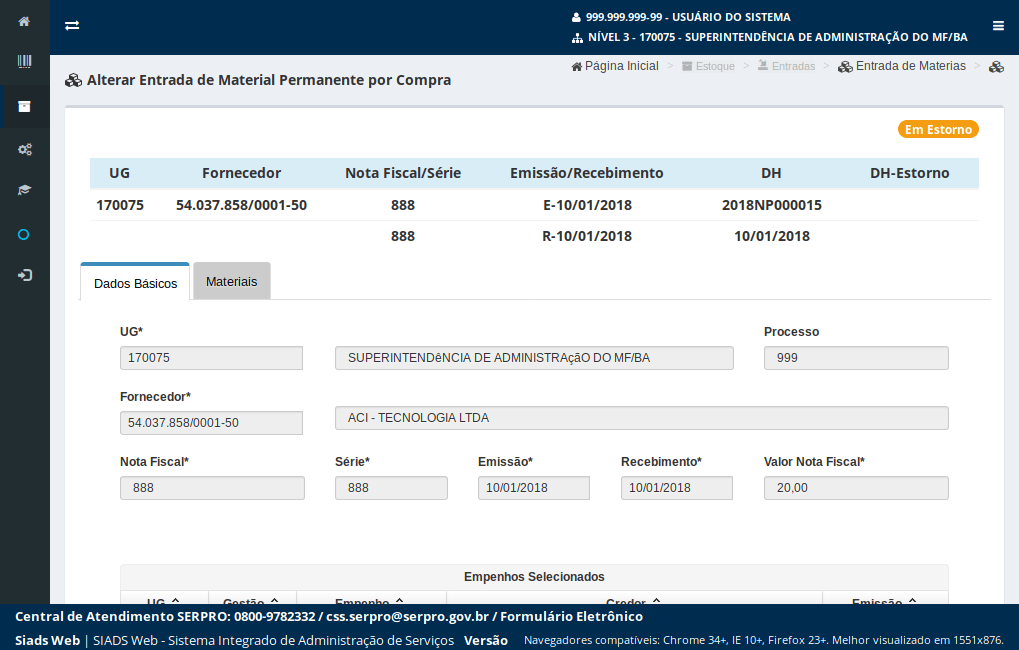This screenshot has height=650, width=1019.
Task: Open the gears settings sidebar icon
Action: pyautogui.click(x=25, y=150)
